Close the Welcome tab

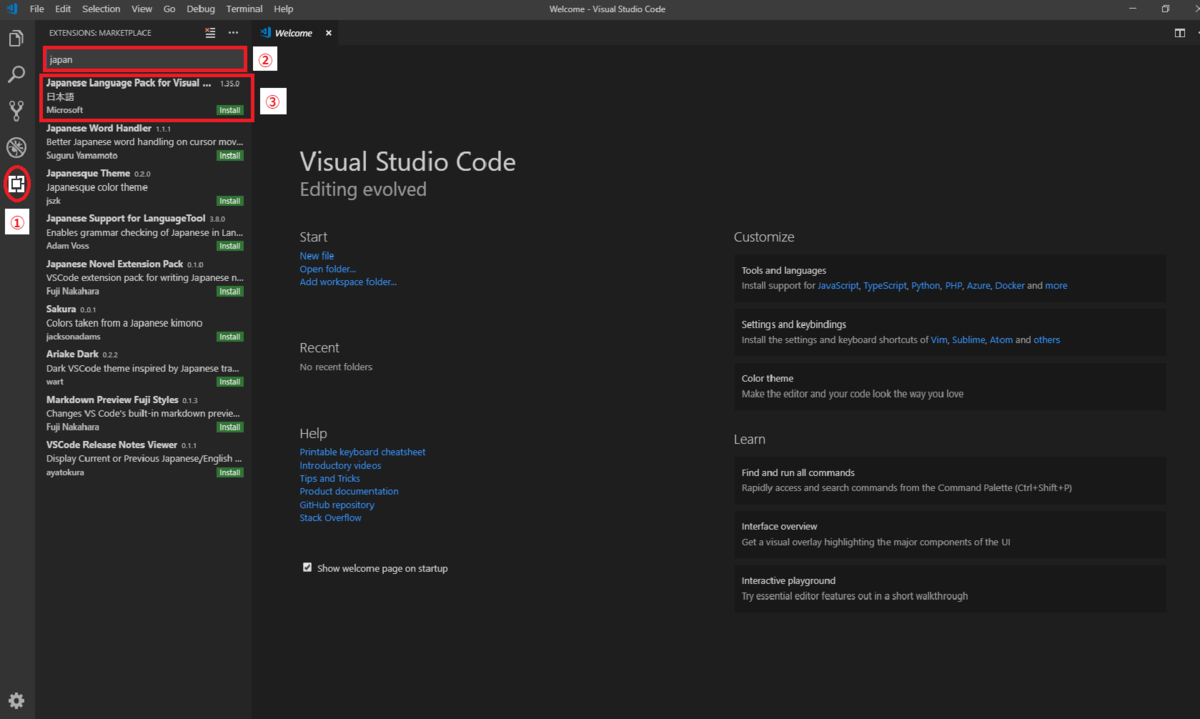coord(328,33)
